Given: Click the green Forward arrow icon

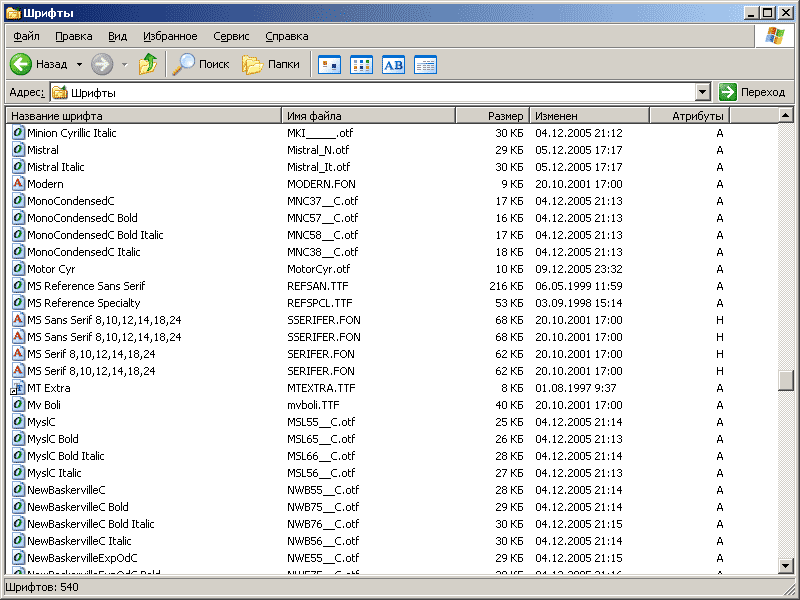Looking at the screenshot, I should pos(102,64).
